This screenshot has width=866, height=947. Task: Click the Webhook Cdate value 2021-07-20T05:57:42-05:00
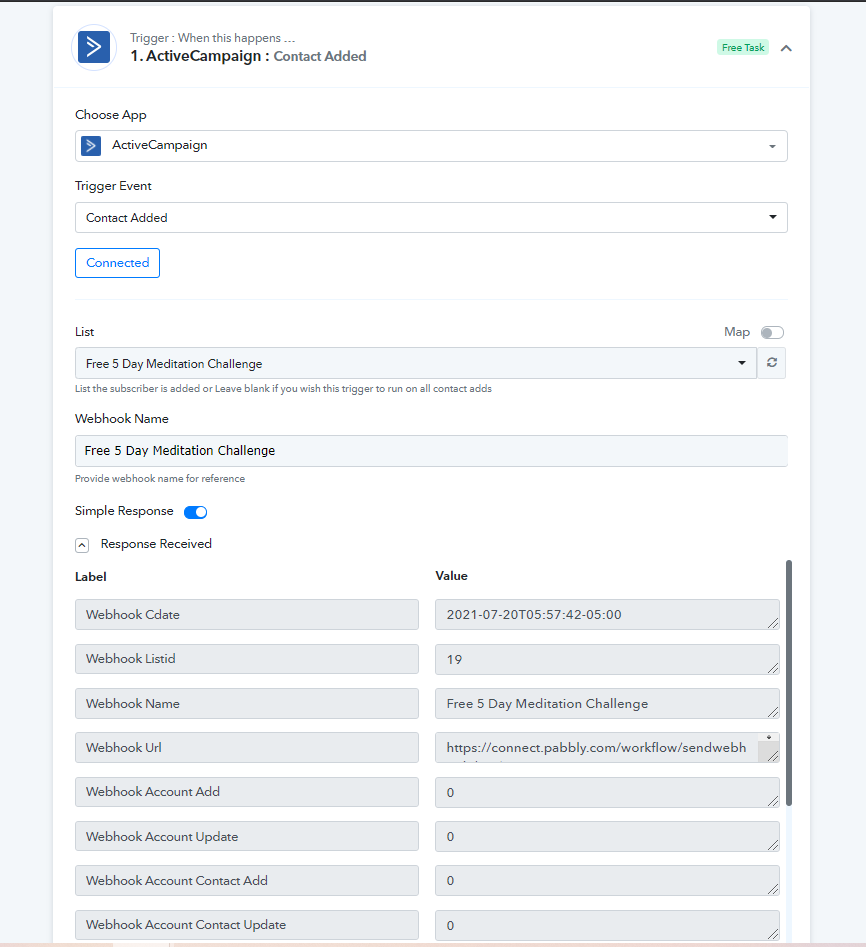(x=607, y=614)
